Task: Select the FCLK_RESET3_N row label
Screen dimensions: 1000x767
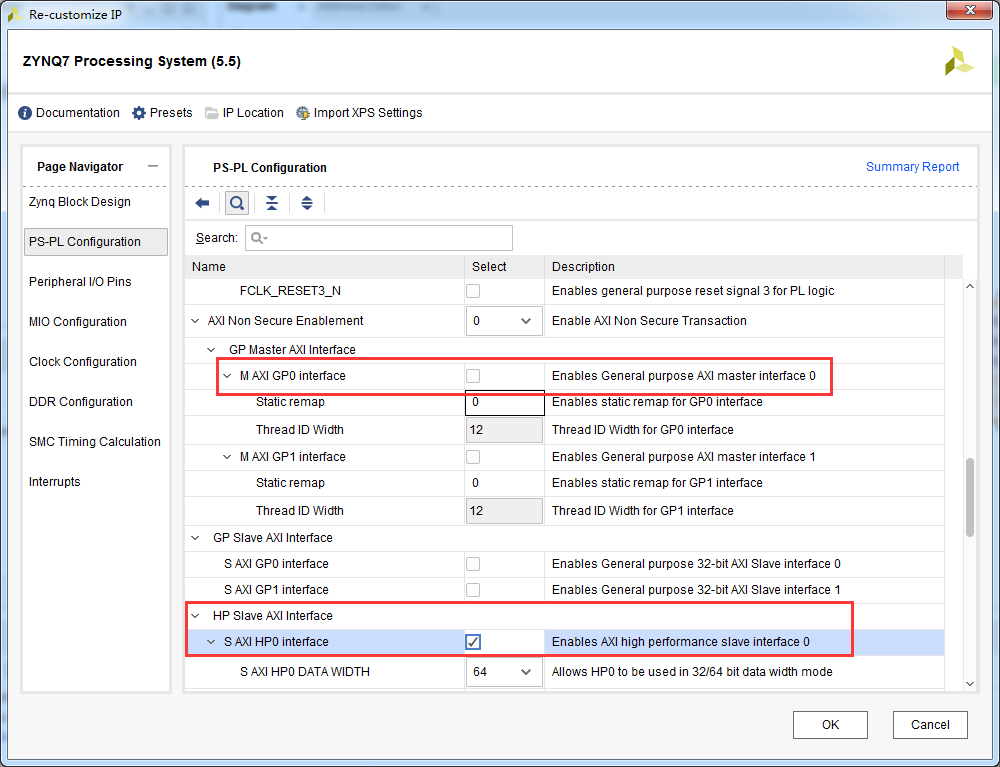Action: coord(290,291)
